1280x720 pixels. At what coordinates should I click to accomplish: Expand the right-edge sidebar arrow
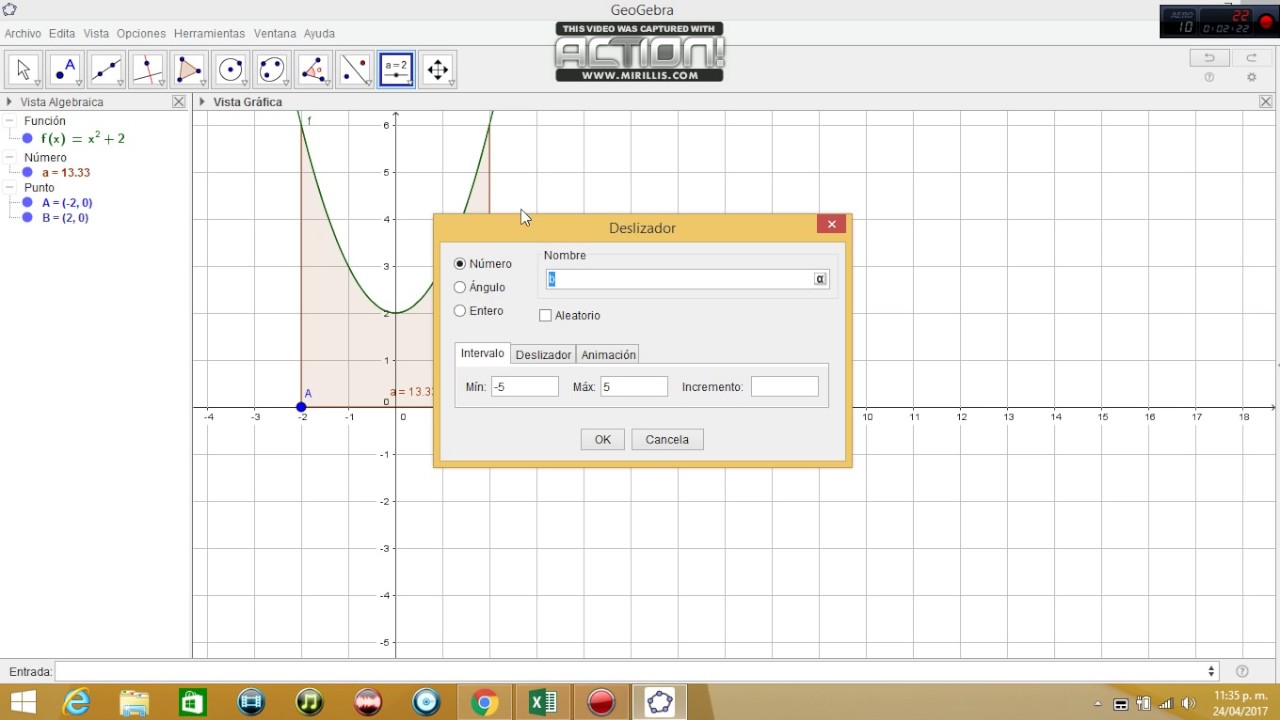1277,364
